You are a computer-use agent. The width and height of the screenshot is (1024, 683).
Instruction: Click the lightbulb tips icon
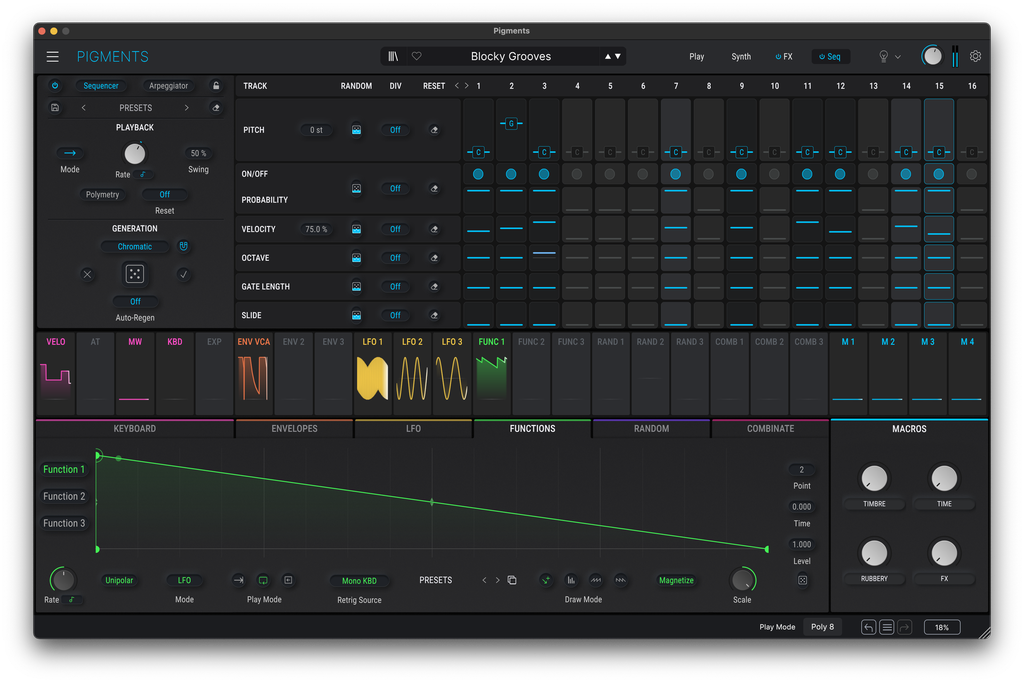click(884, 57)
